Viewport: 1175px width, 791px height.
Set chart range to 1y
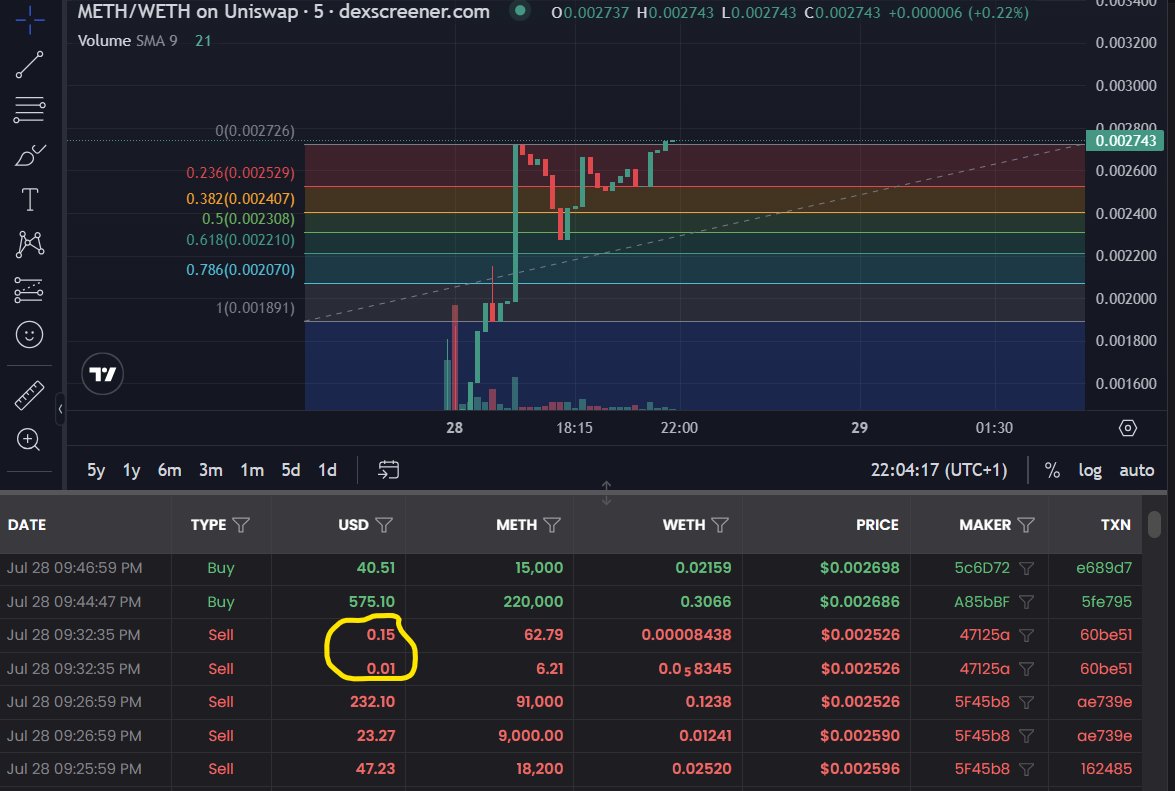(x=131, y=470)
